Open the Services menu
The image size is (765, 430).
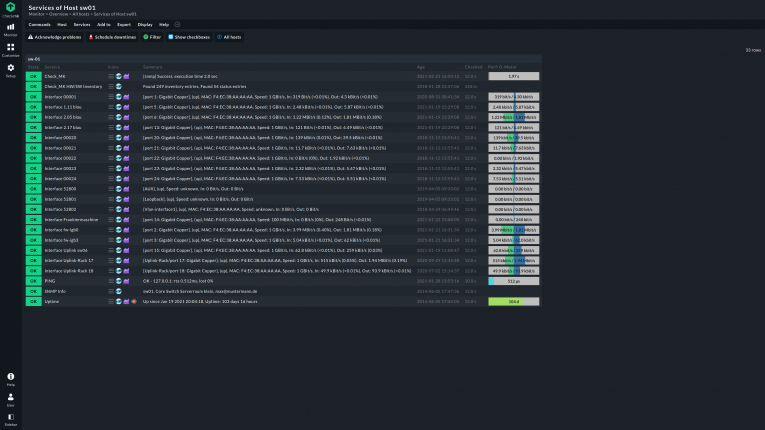(x=82, y=23)
